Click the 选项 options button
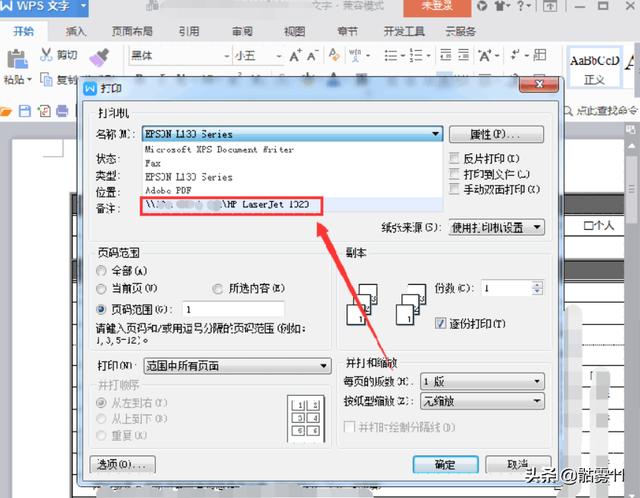Viewport: 640px width, 498px height. pos(122,465)
